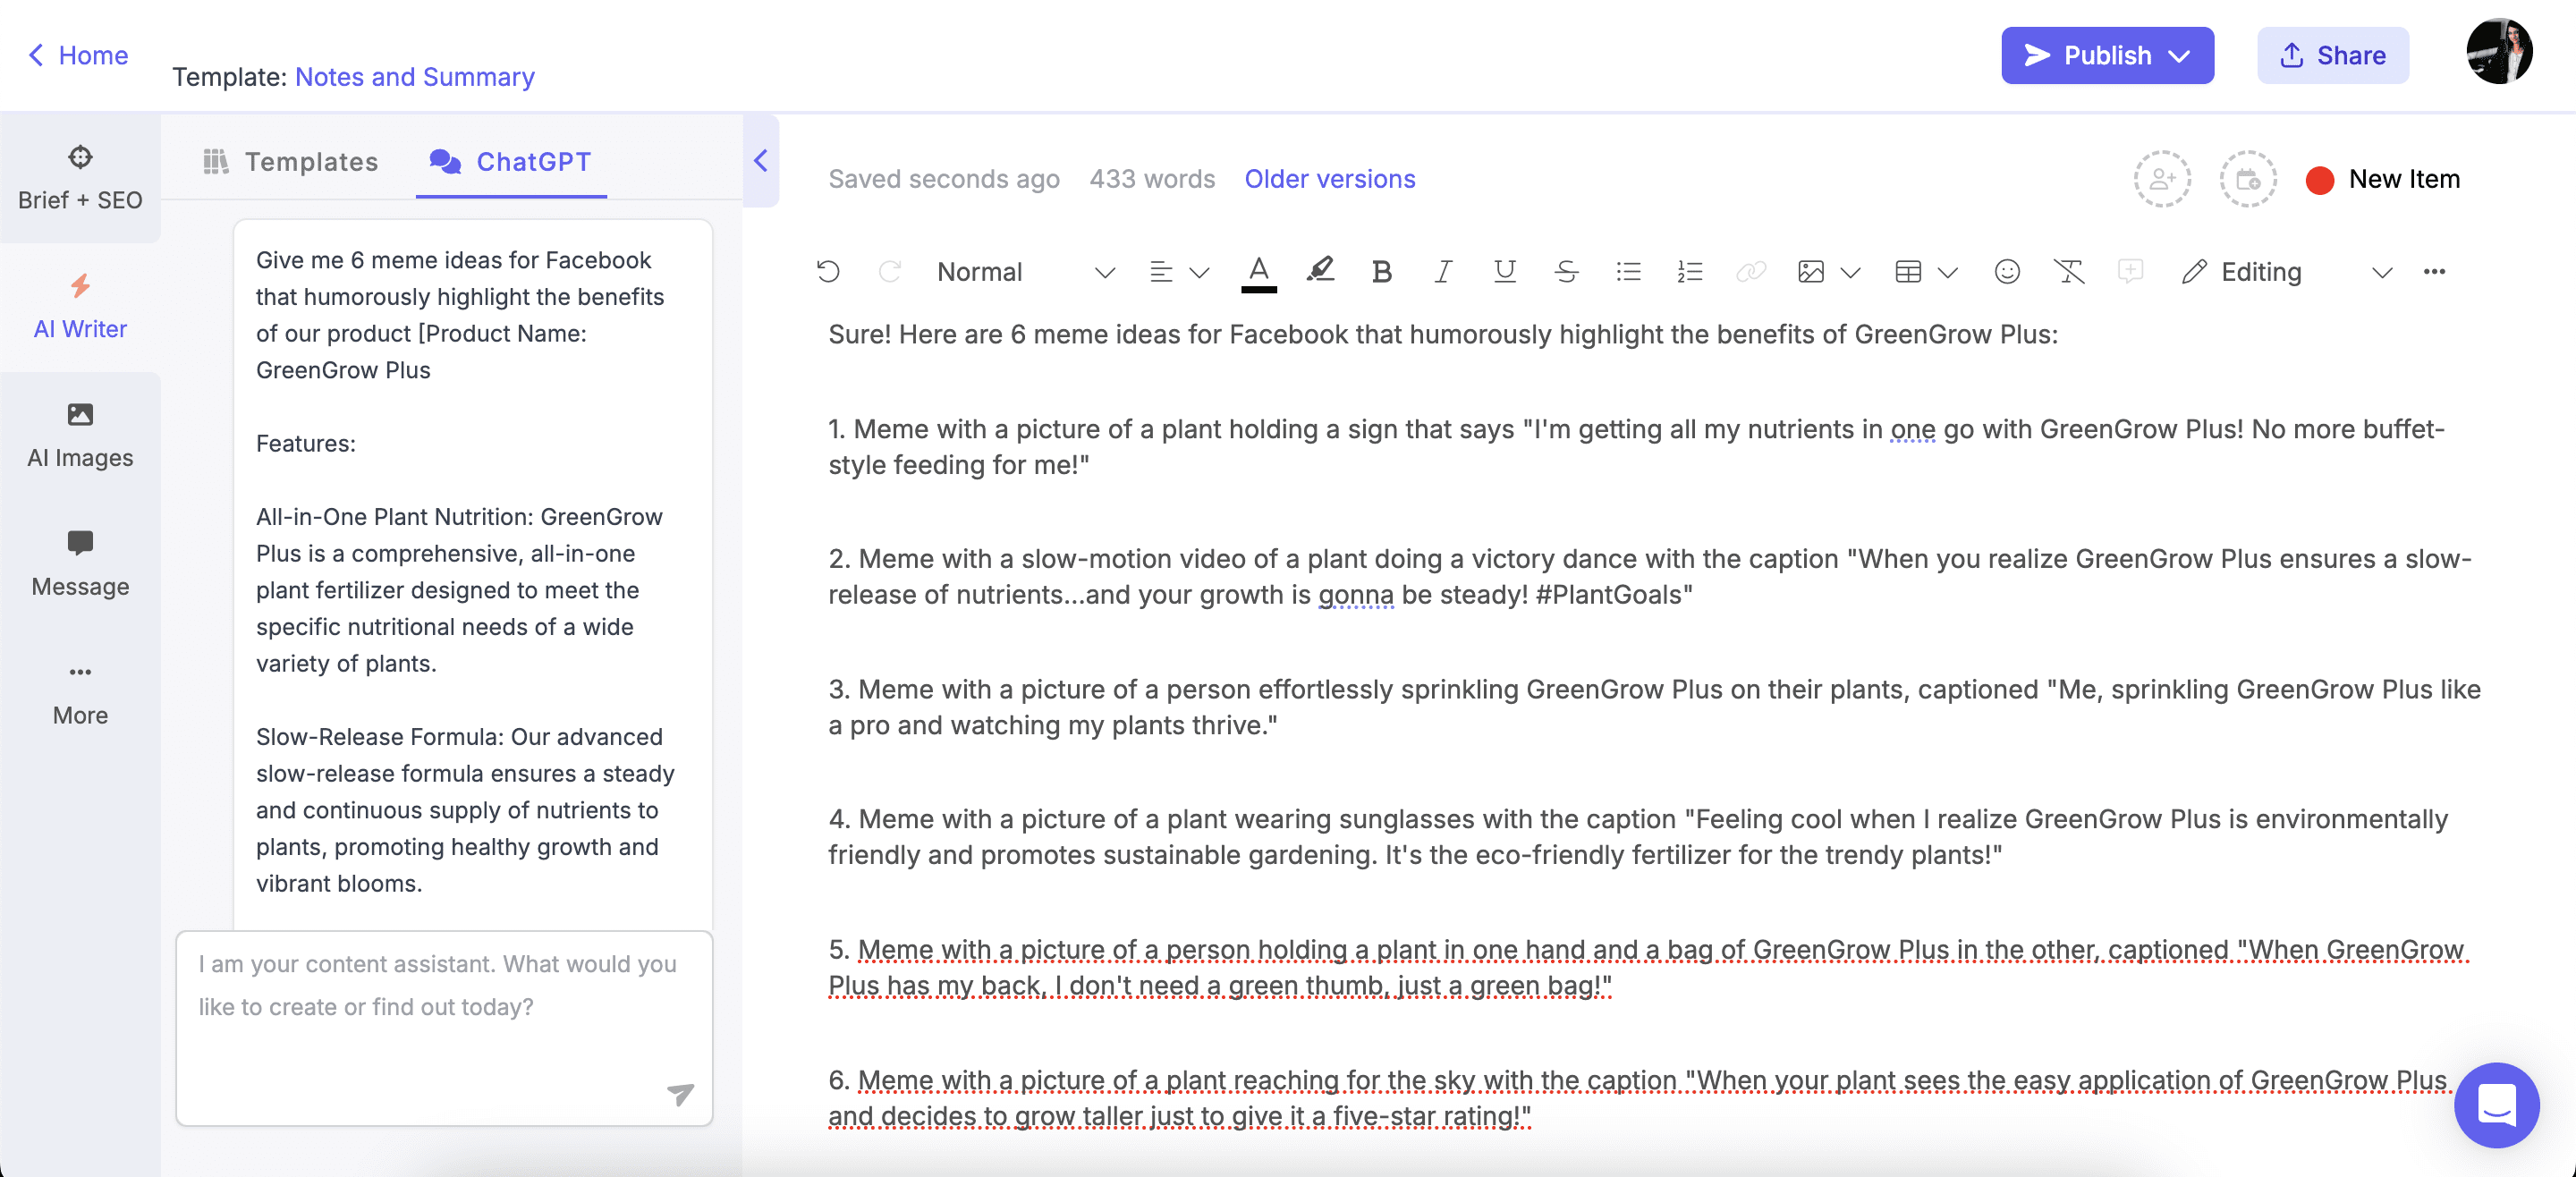
Task: Open the text color picker
Action: 1258,272
